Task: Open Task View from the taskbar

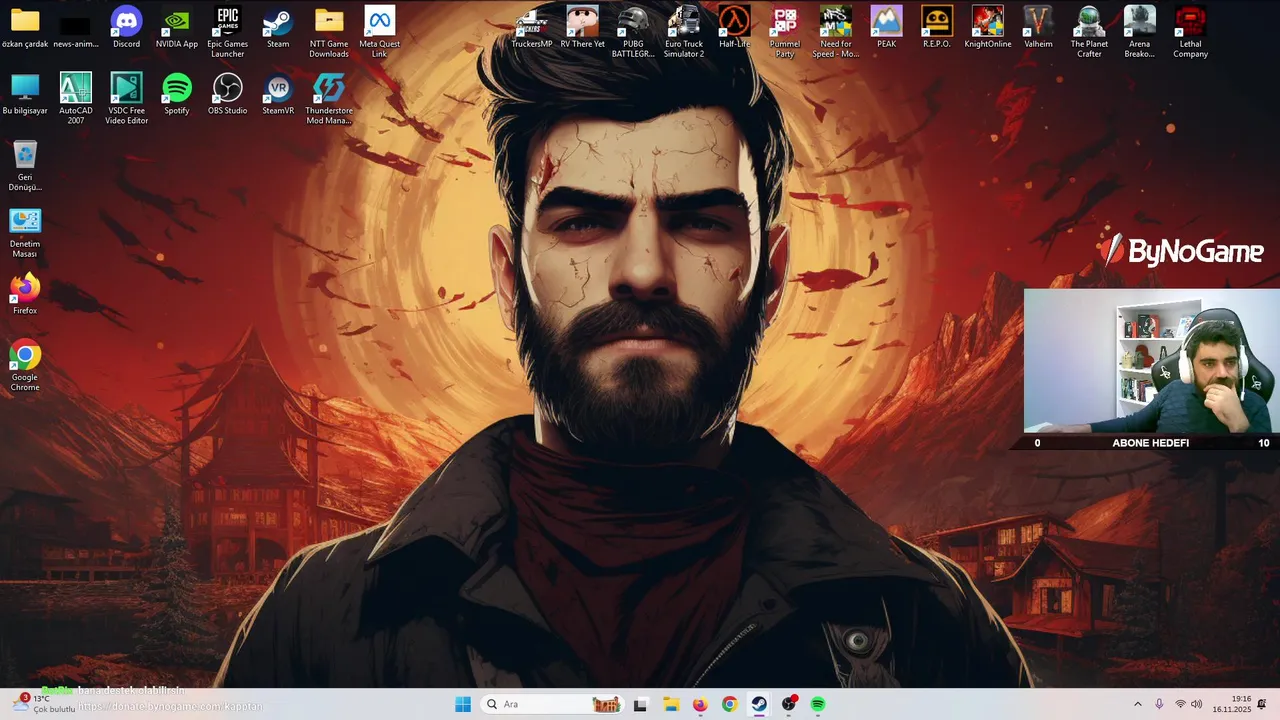Action: click(x=640, y=704)
